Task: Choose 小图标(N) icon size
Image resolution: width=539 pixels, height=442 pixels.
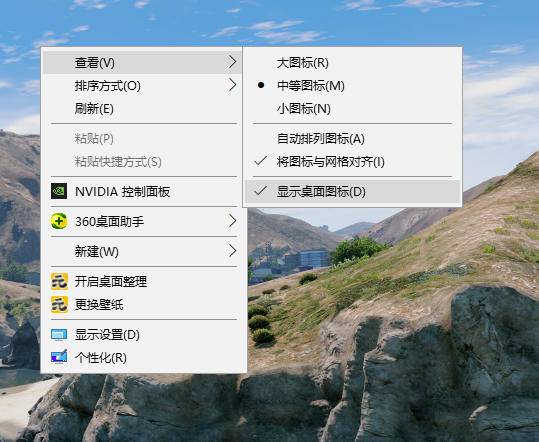Action: (x=352, y=109)
